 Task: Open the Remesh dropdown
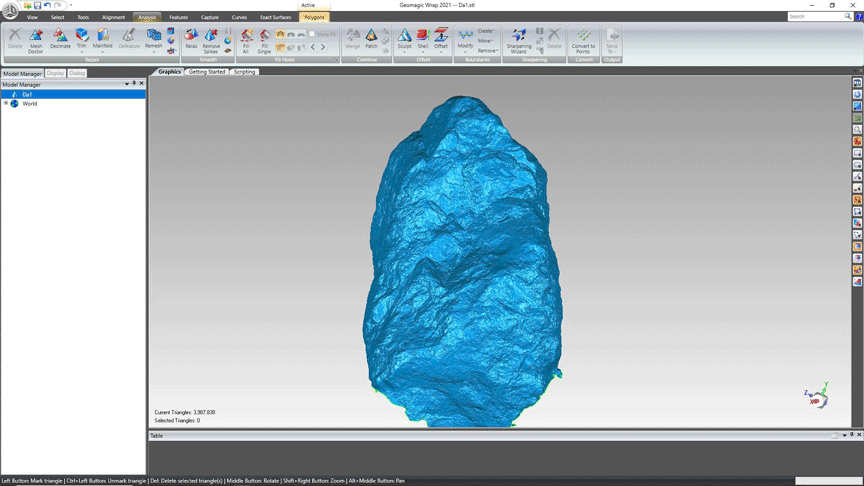pyautogui.click(x=153, y=51)
